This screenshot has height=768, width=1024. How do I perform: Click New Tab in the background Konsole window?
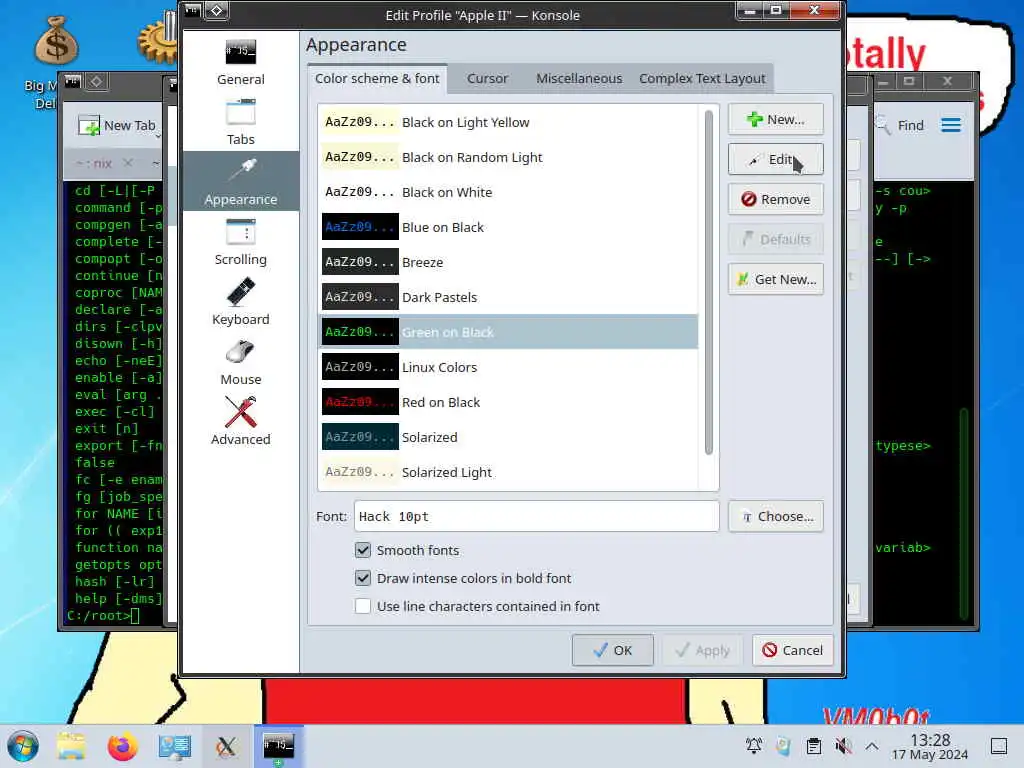118,125
